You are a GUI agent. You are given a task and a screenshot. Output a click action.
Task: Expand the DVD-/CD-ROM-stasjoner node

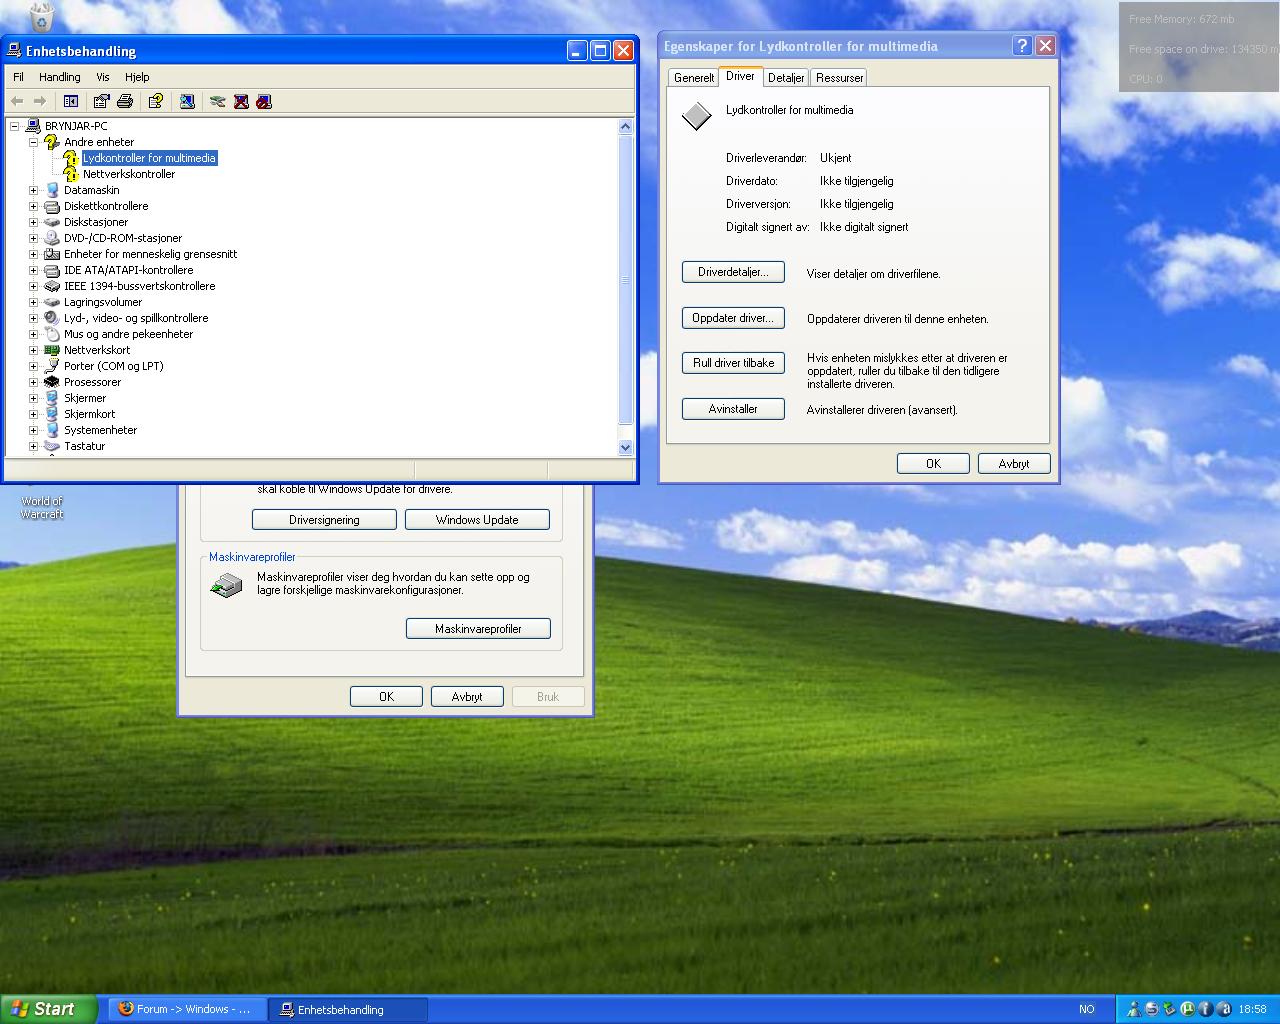pos(34,238)
